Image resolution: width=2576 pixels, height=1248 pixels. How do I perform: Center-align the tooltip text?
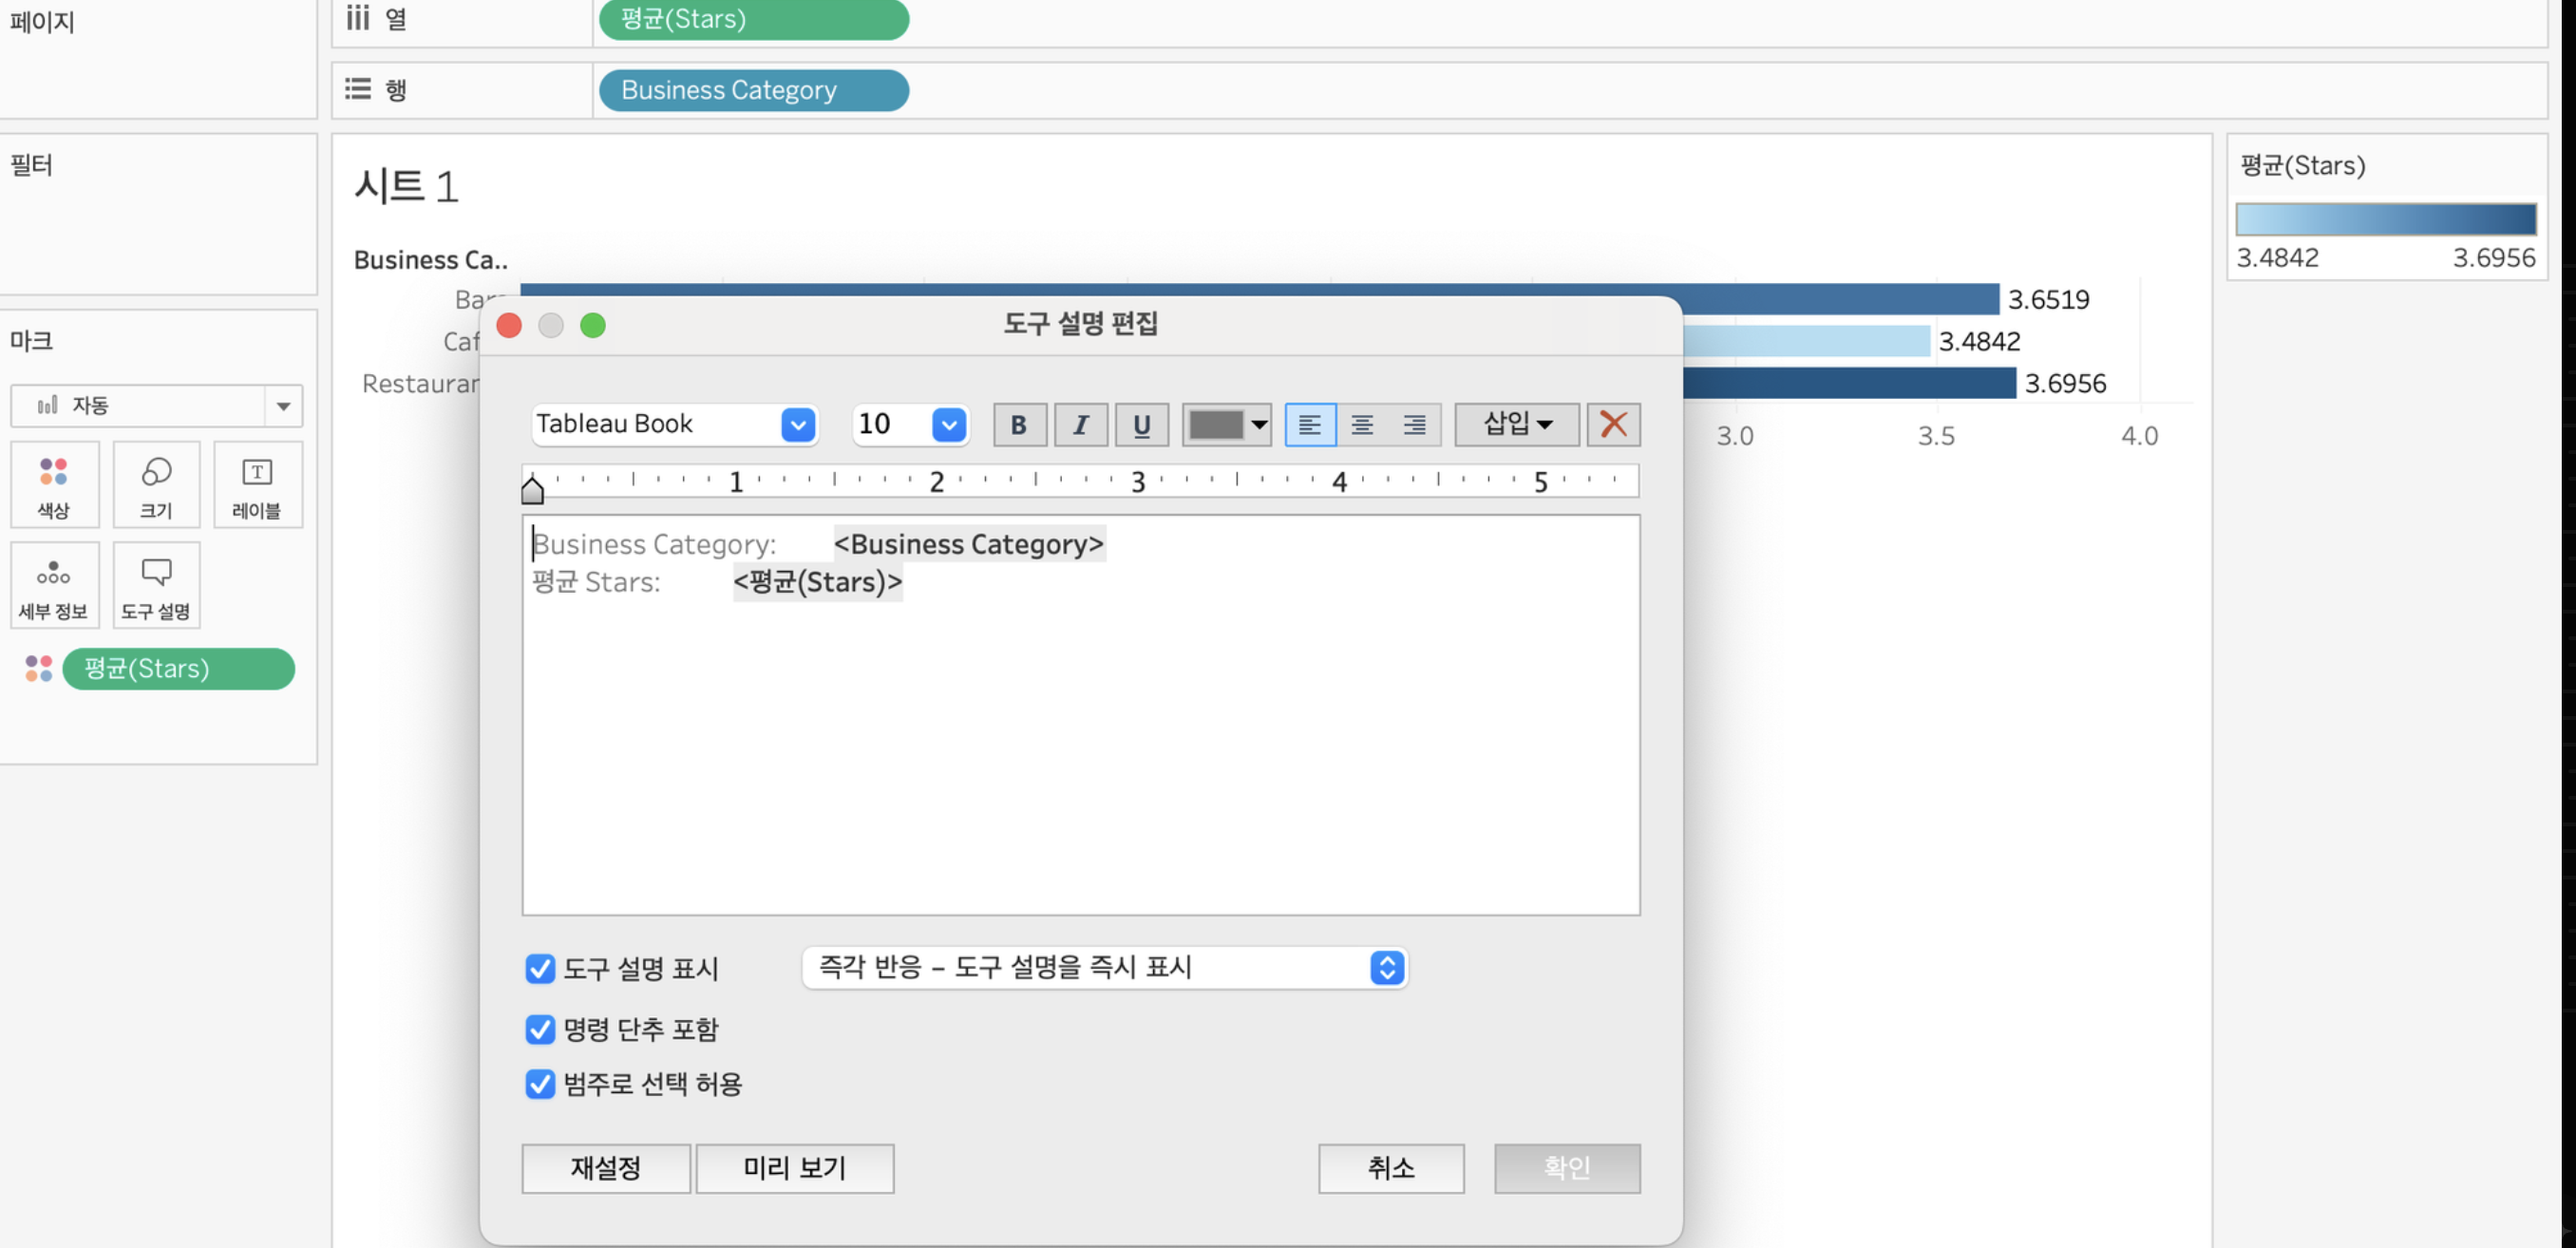pyautogui.click(x=1362, y=425)
